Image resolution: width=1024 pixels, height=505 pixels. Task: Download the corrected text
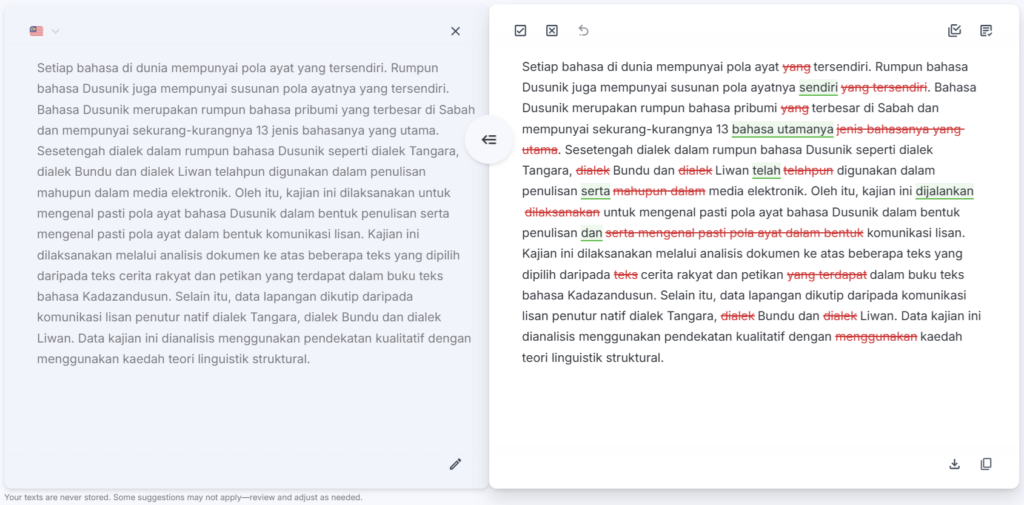pyautogui.click(x=954, y=464)
